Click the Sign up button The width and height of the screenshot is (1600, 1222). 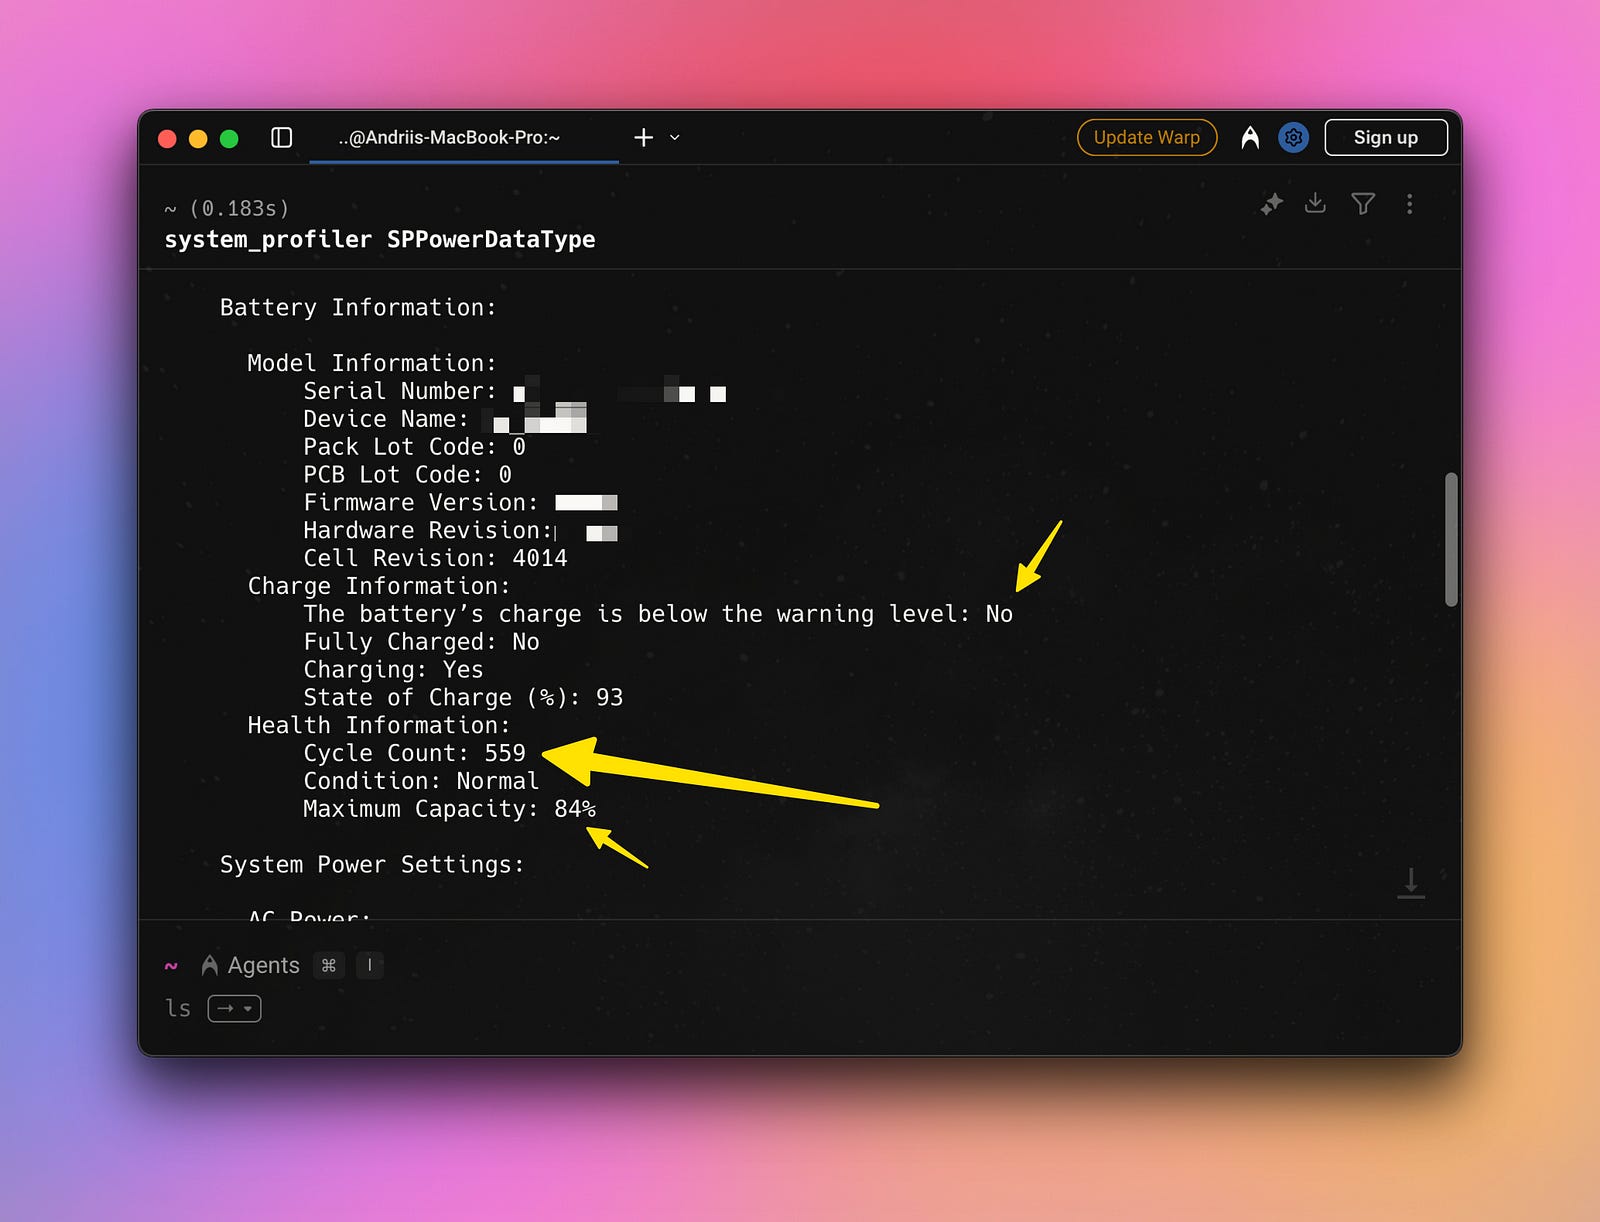pos(1386,137)
